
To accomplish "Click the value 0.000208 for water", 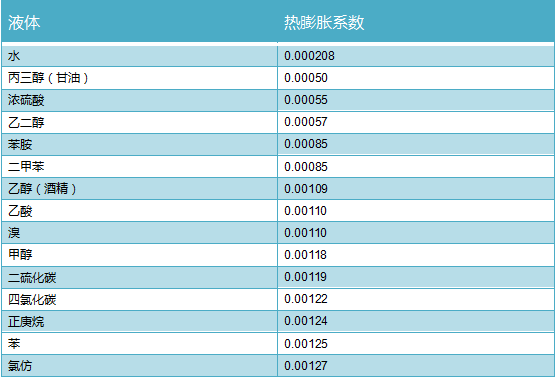I will (x=309, y=56).
